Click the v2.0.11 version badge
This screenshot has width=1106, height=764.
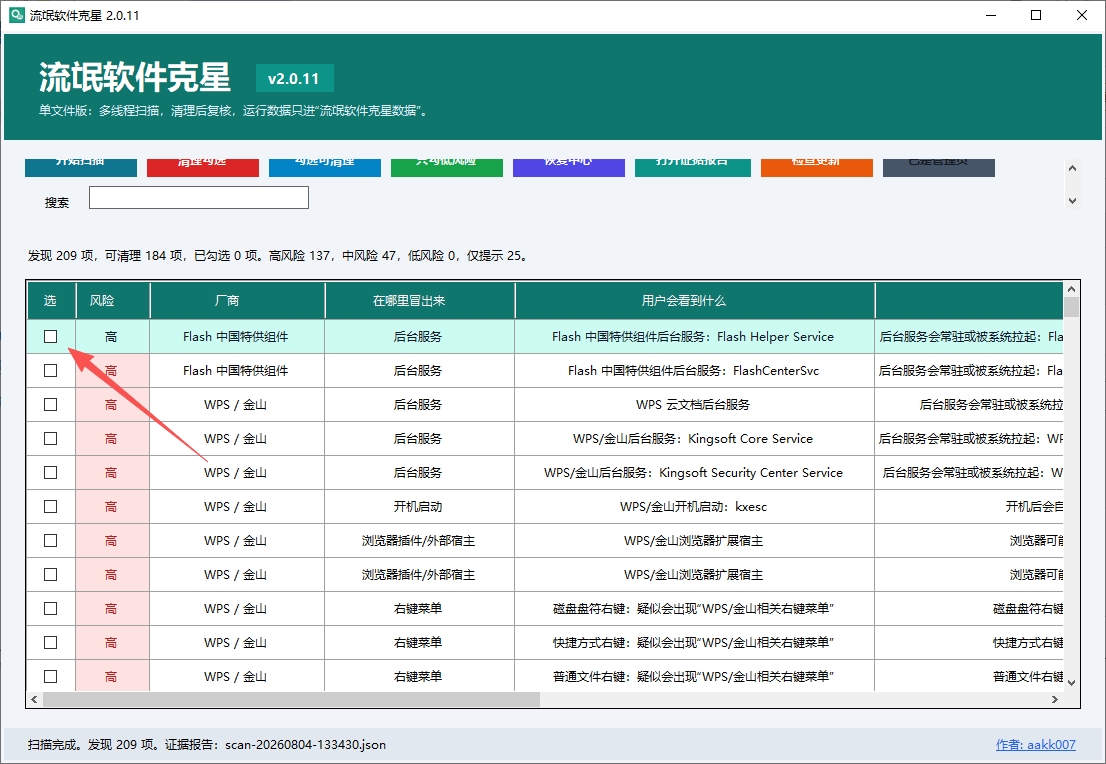pos(294,78)
